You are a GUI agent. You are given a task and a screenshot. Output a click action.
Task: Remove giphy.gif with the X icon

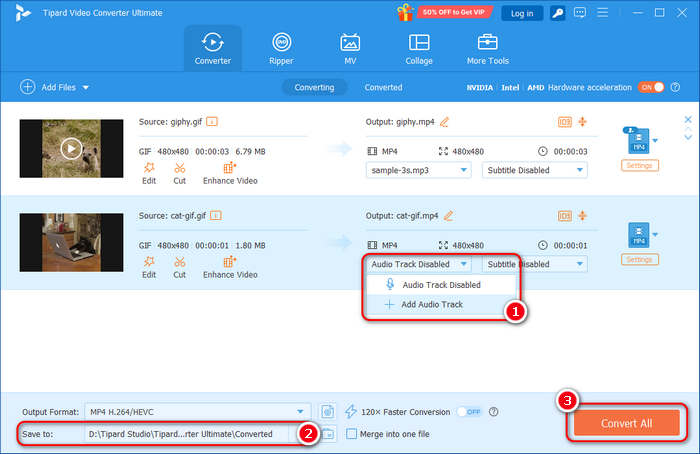click(x=688, y=119)
